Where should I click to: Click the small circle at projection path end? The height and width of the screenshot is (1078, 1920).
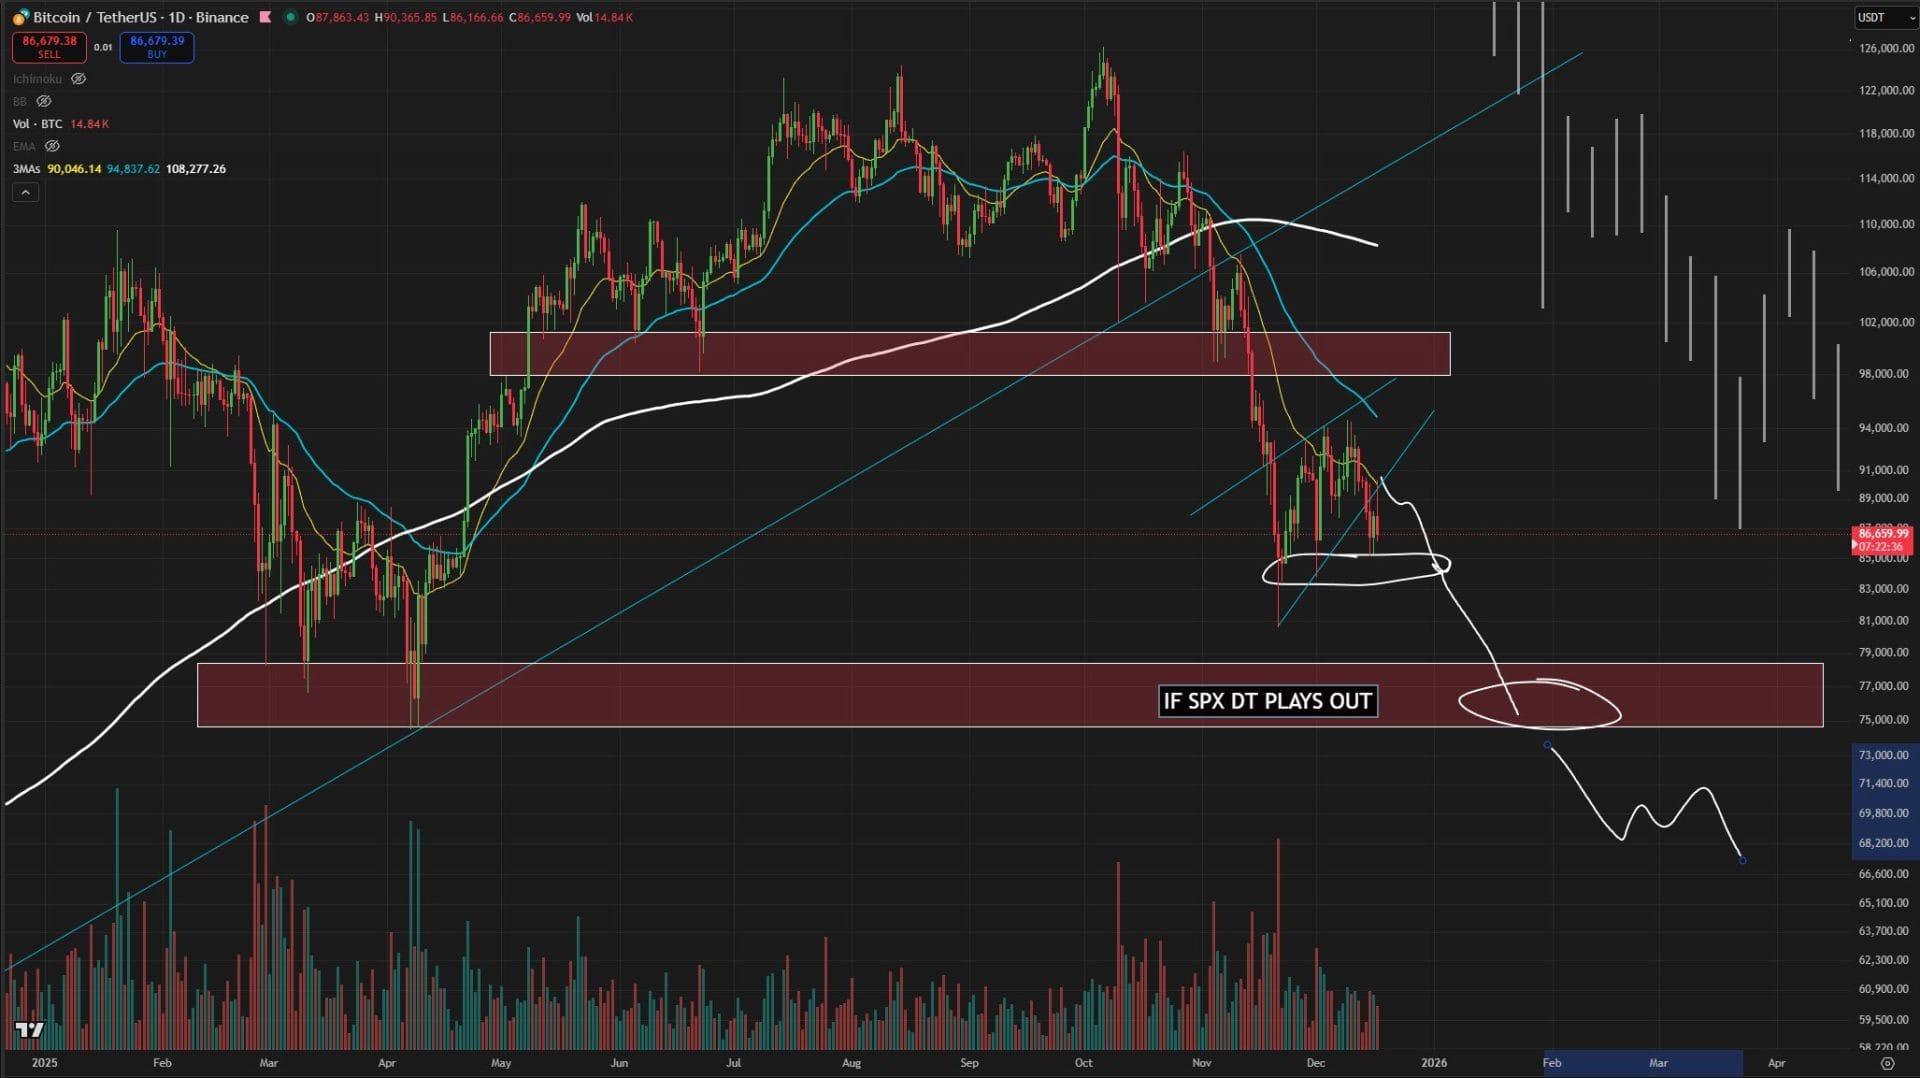[1742, 860]
